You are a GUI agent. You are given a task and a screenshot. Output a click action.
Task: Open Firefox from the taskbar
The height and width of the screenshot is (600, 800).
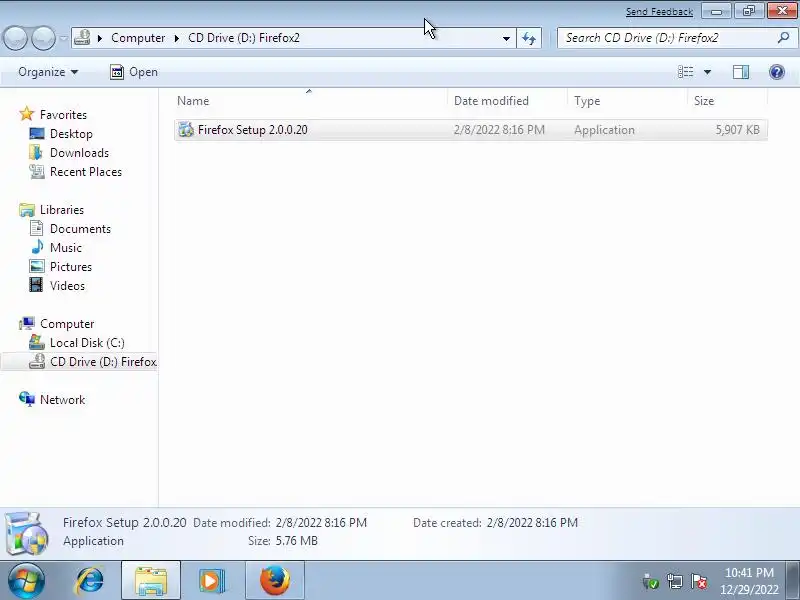(275, 581)
